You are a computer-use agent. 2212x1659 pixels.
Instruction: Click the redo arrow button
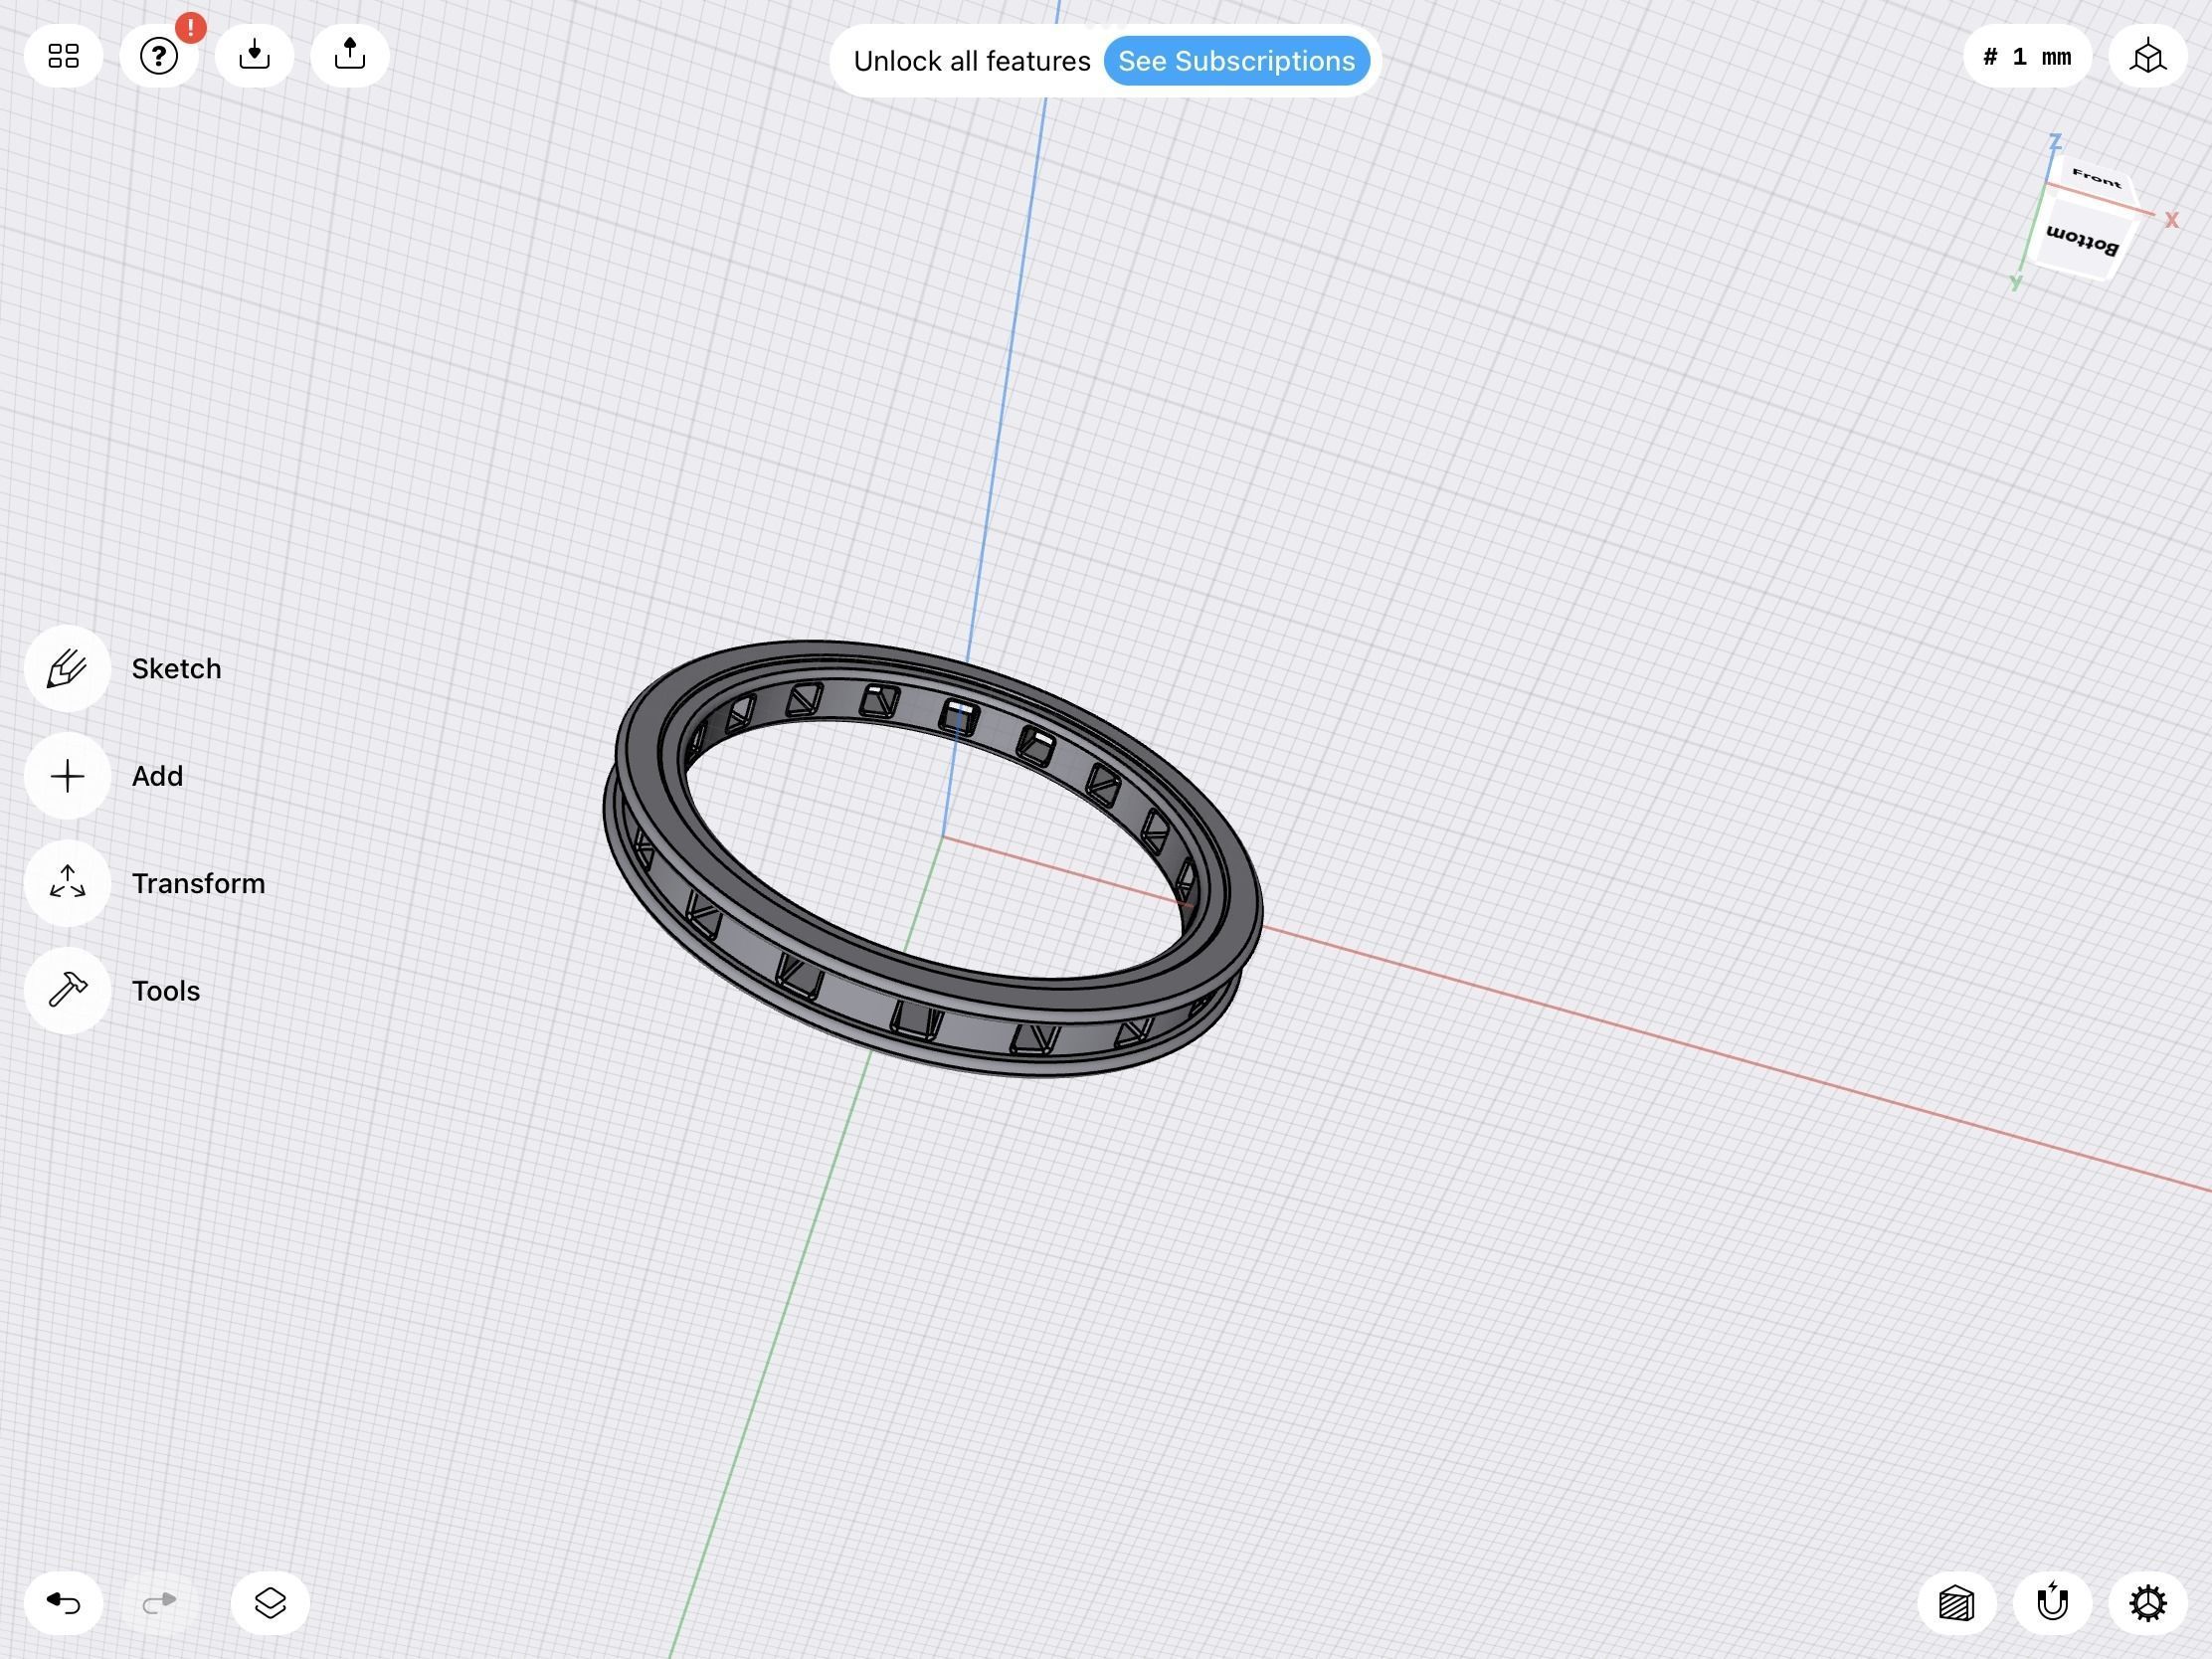point(159,1603)
